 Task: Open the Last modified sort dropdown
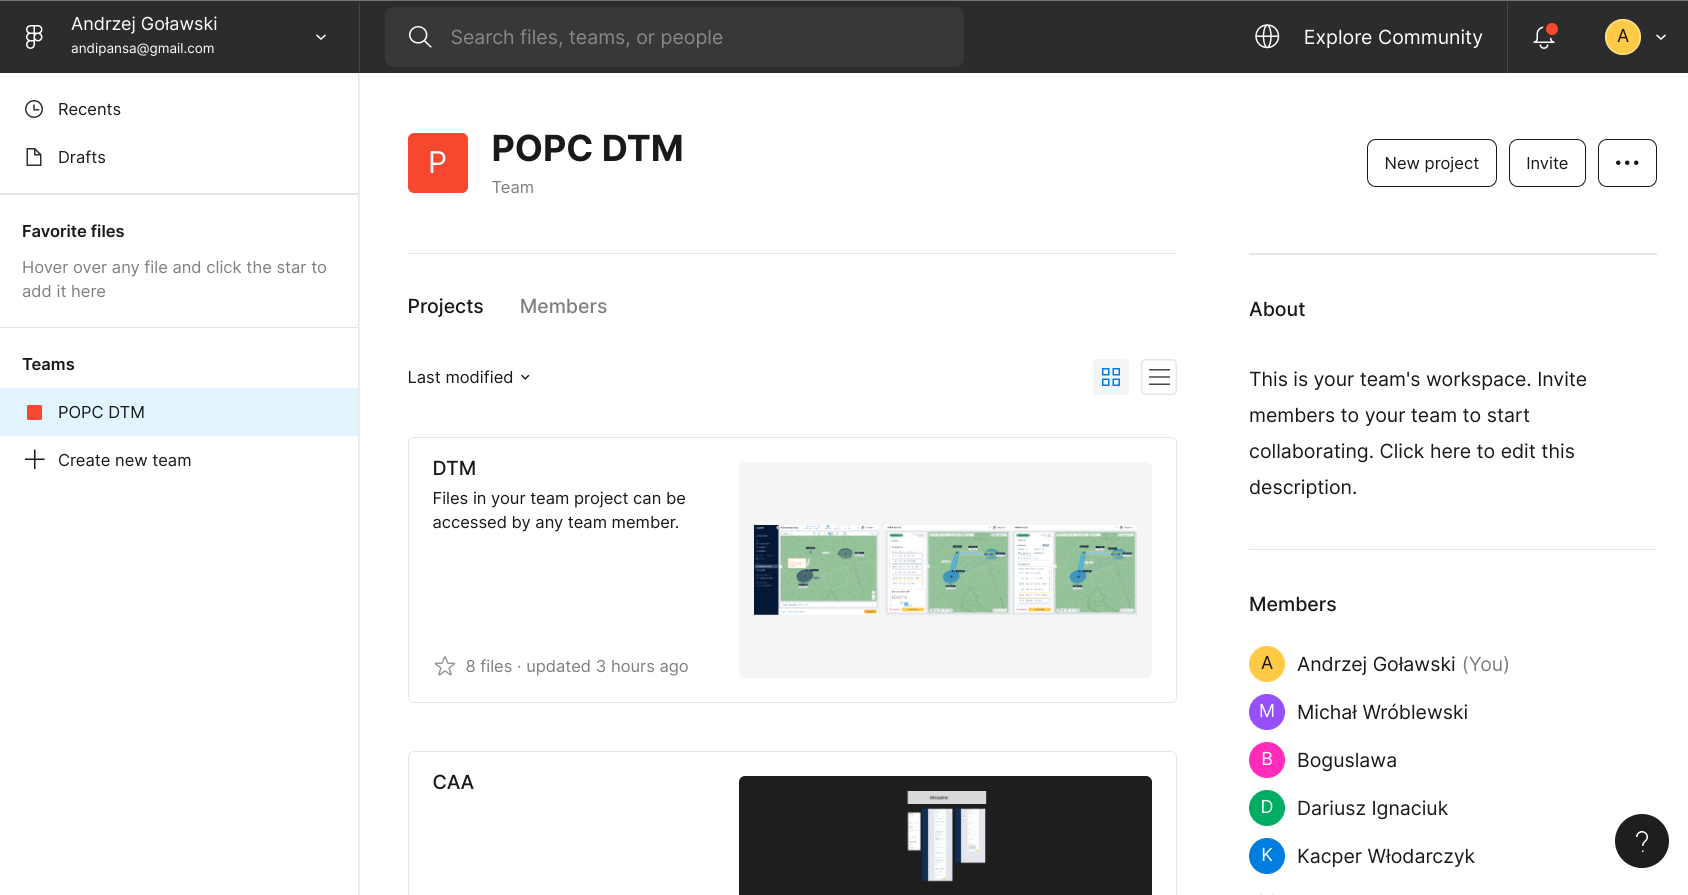469,377
